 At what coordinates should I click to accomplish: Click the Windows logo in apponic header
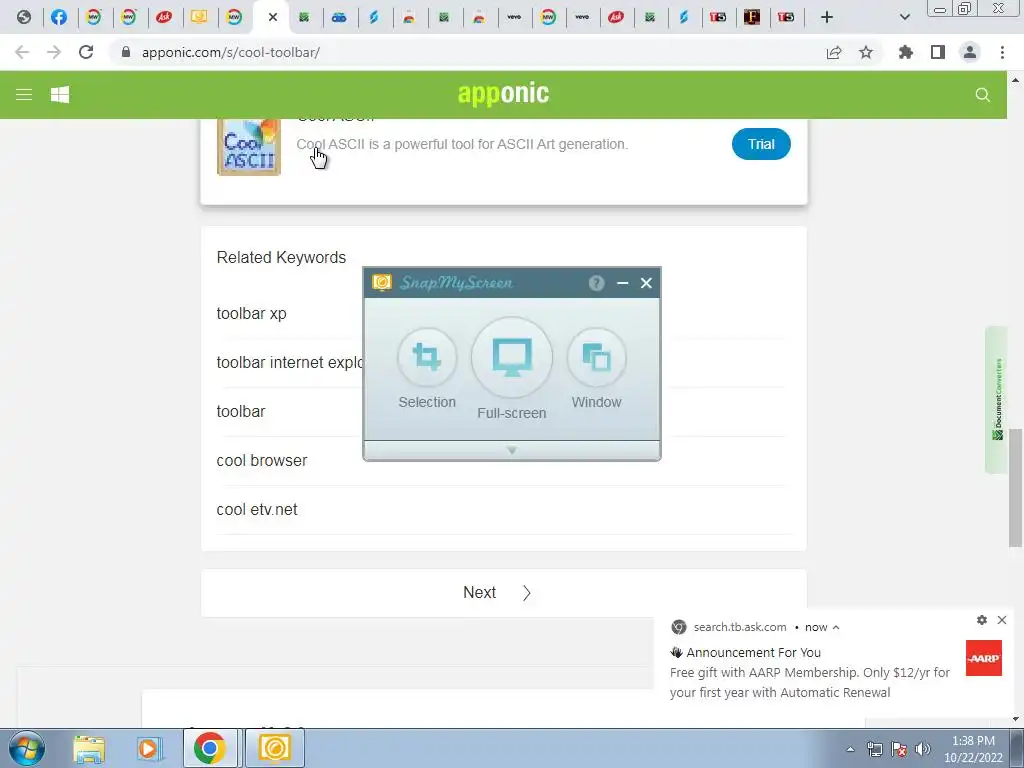click(60, 95)
